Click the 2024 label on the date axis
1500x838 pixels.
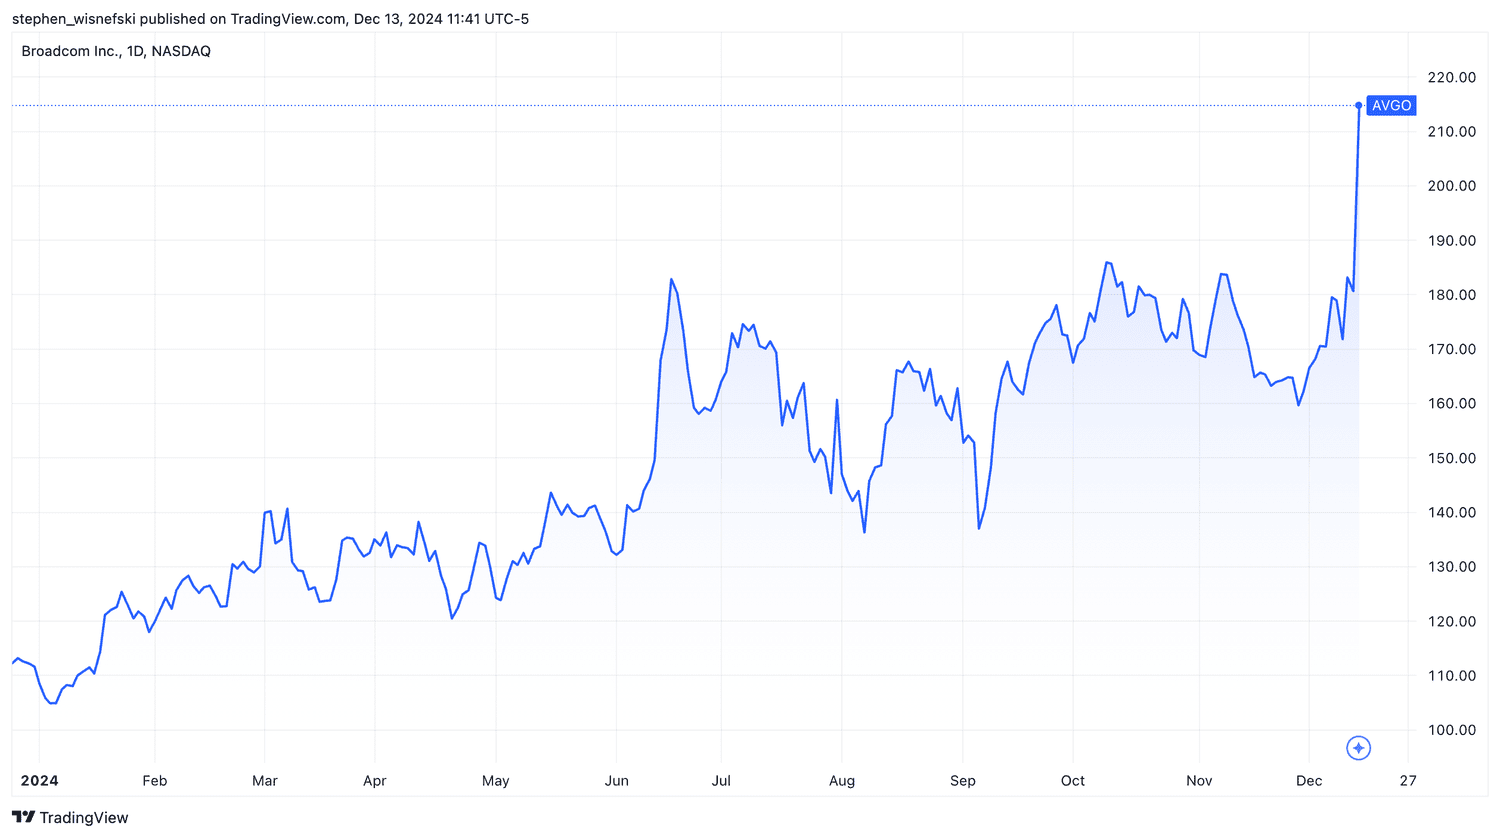[x=40, y=781]
